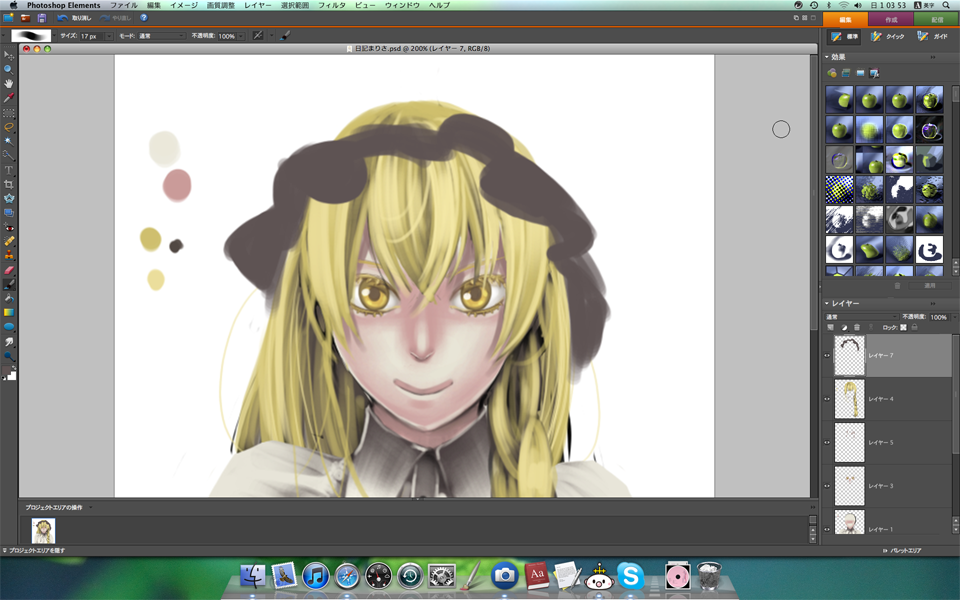Select the Magic Wand tool
This screenshot has height=600, width=960.
coord(9,141)
